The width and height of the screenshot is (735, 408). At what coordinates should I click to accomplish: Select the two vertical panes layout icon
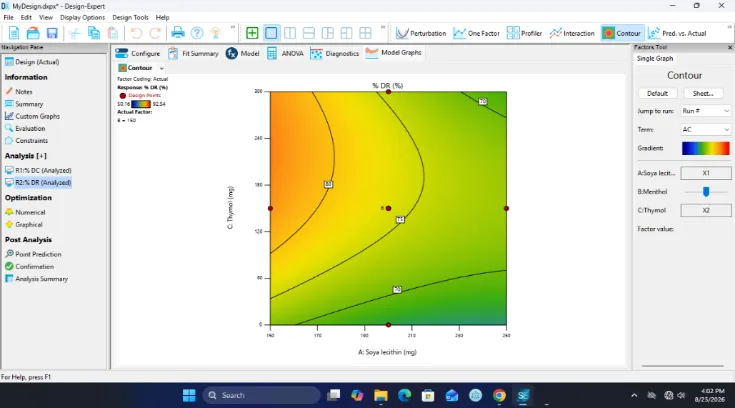290,33
